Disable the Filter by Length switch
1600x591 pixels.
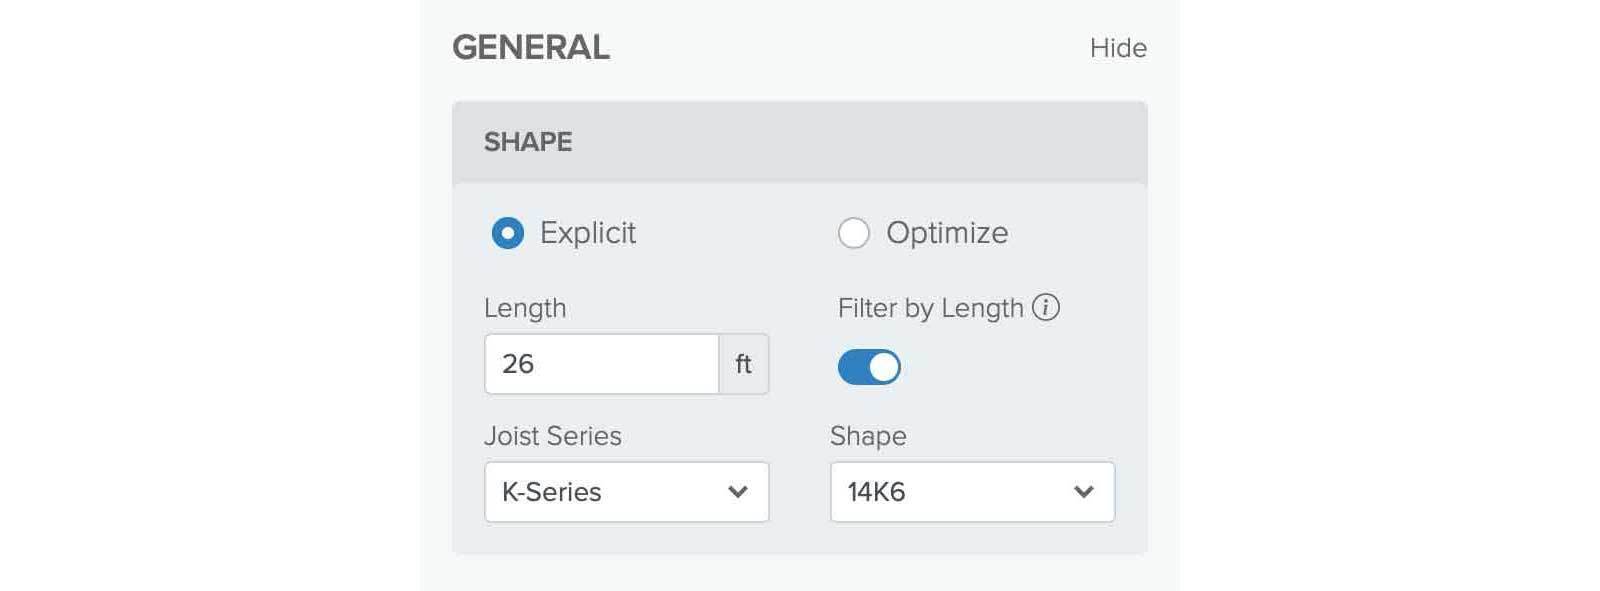pos(869,367)
